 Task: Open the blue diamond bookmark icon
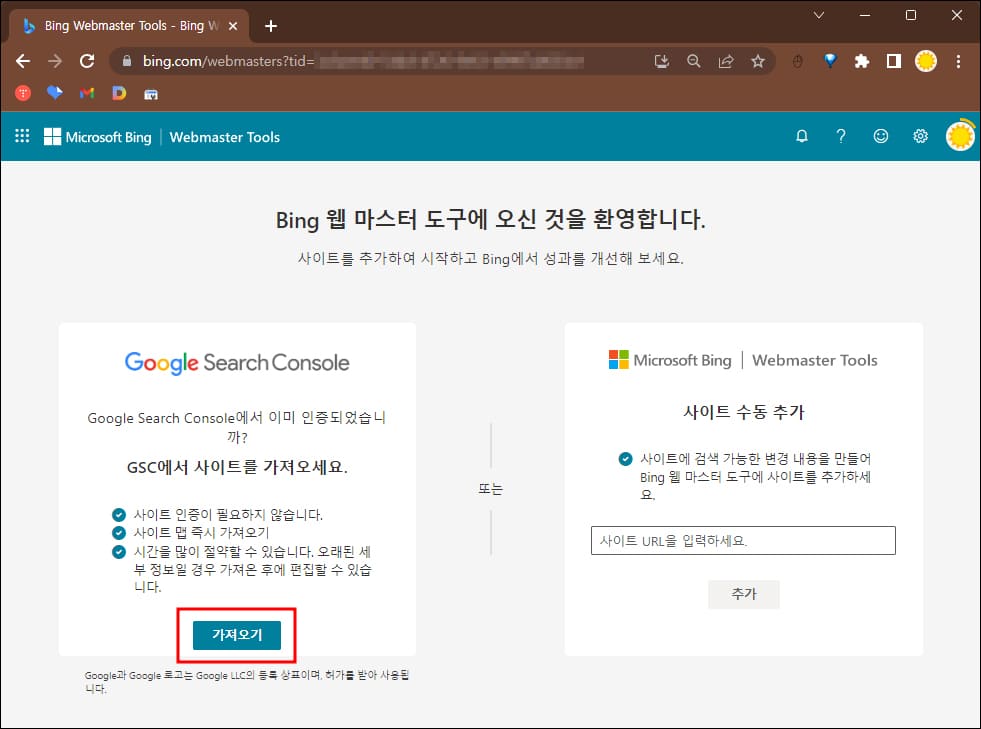(55, 93)
